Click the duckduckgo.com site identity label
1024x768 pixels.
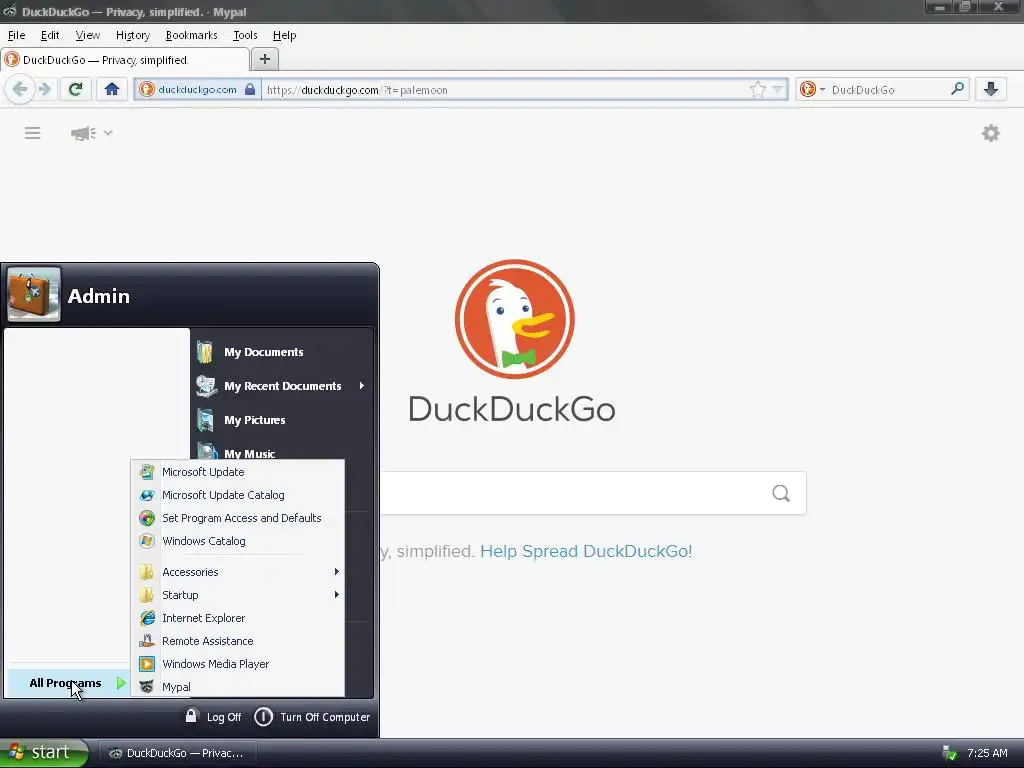pyautogui.click(x=197, y=89)
